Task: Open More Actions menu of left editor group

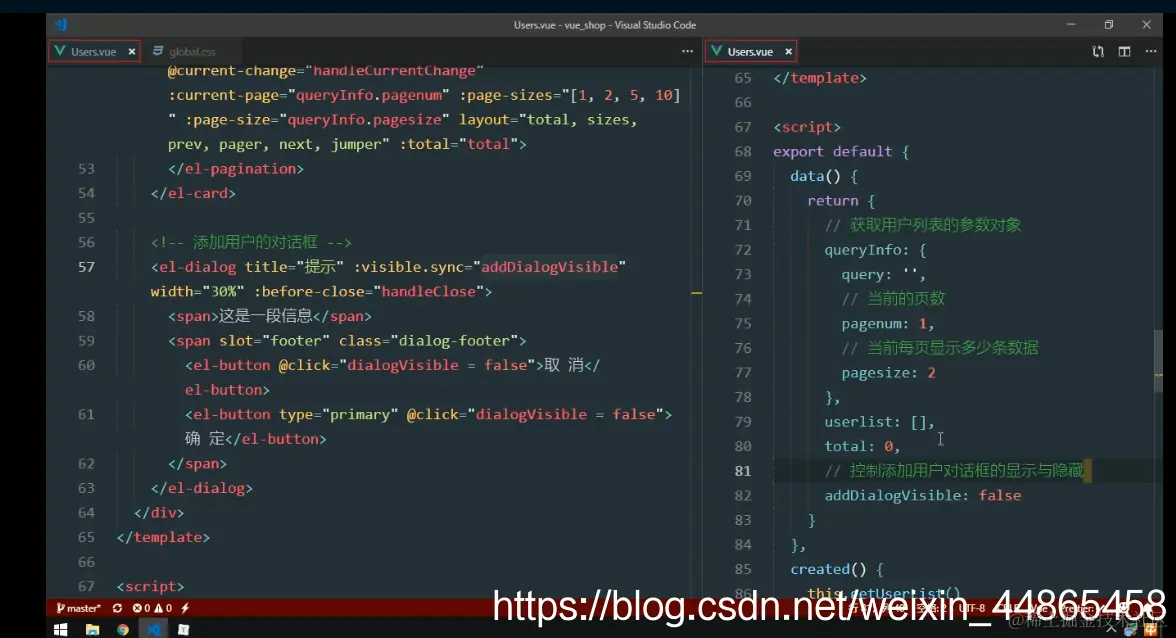Action: (x=687, y=51)
